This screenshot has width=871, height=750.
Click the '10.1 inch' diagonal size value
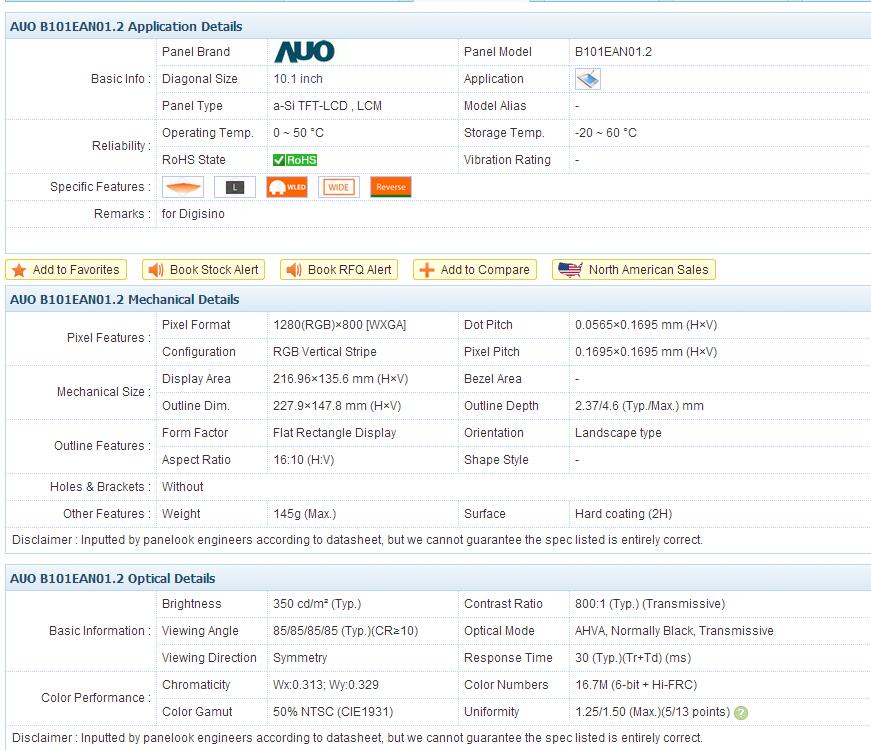click(298, 79)
